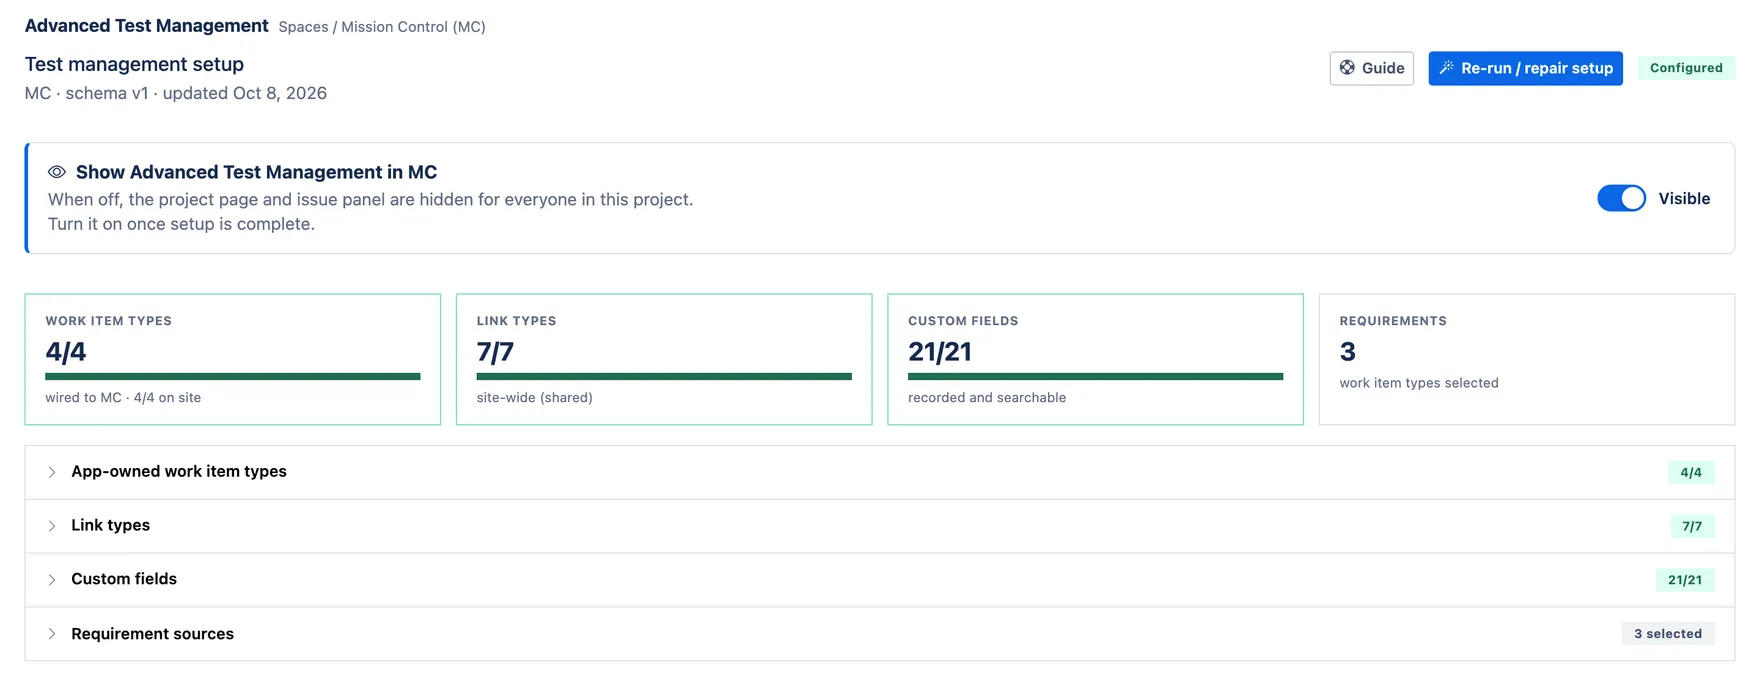Click the Visible label next to the switch
The height and width of the screenshot is (676, 1760).
pyautogui.click(x=1684, y=198)
